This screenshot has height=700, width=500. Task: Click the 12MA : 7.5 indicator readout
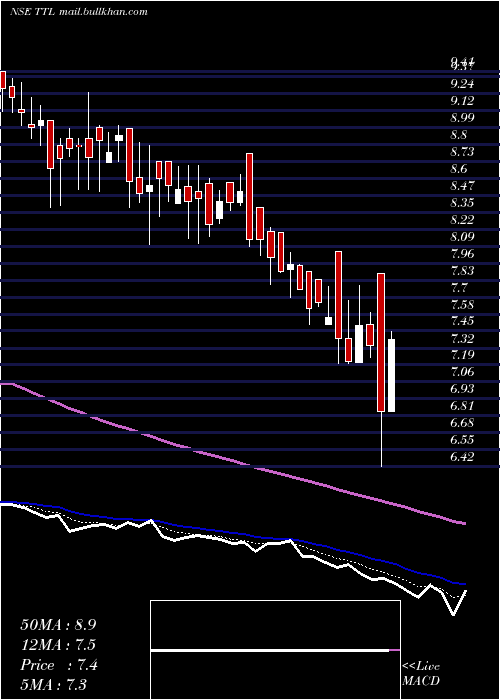tap(58, 645)
